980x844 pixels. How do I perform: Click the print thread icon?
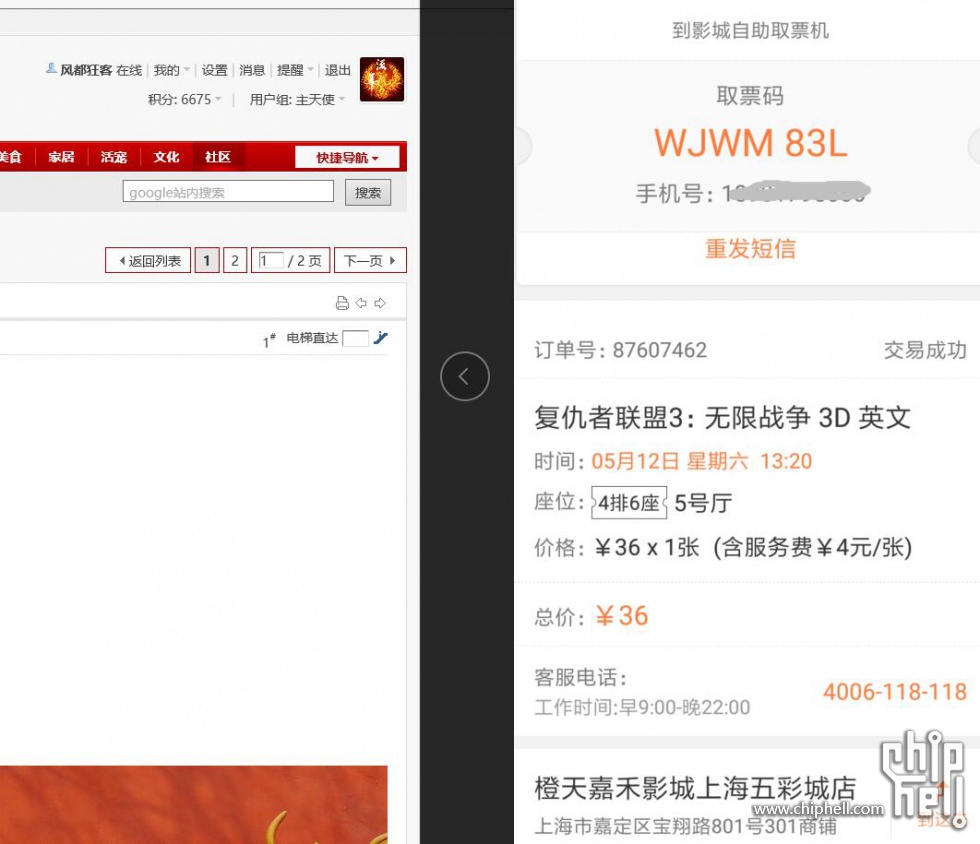(342, 303)
